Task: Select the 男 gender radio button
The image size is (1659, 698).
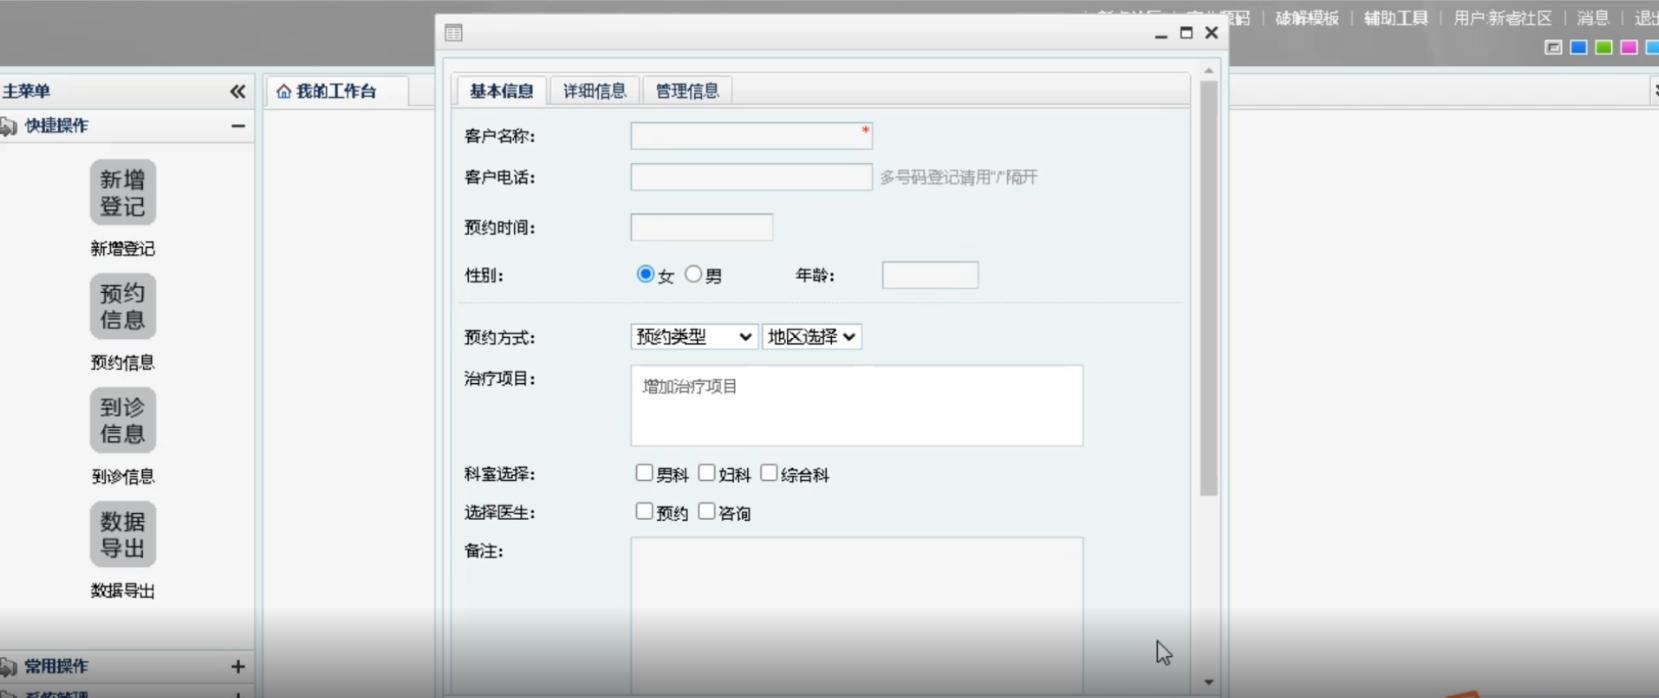Action: tap(693, 274)
